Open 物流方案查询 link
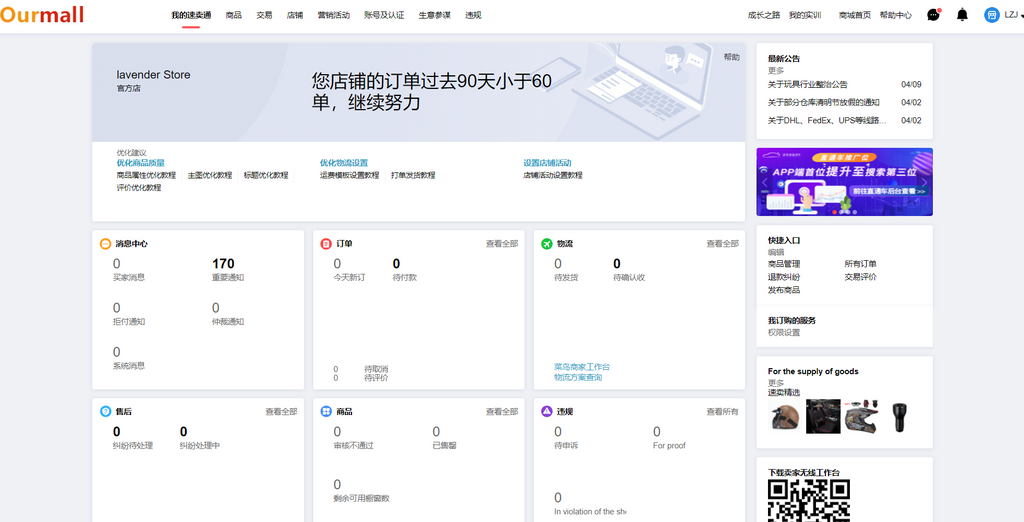 (578, 377)
